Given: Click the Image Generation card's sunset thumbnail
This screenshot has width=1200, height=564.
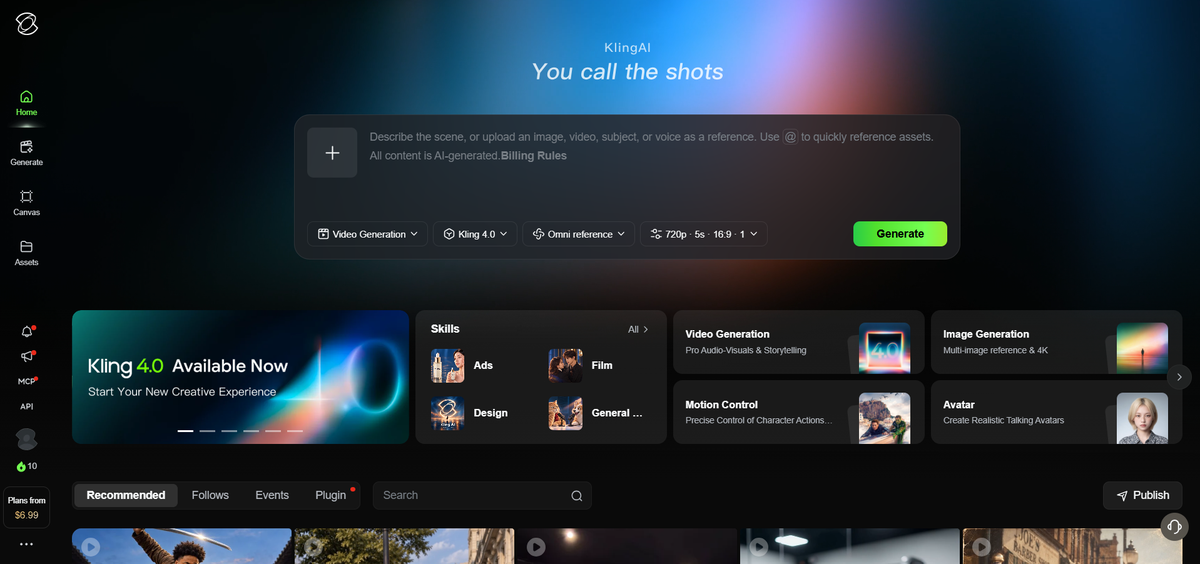Looking at the screenshot, I should coord(1143,348).
